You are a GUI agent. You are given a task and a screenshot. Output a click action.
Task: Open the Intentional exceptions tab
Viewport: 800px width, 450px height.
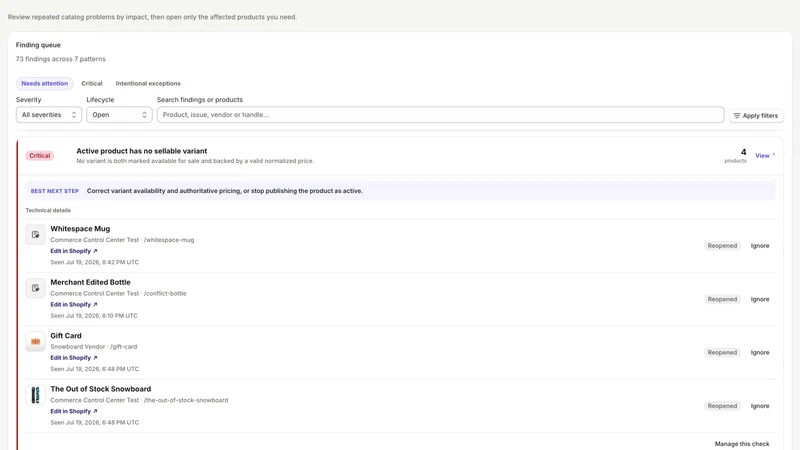(148, 83)
